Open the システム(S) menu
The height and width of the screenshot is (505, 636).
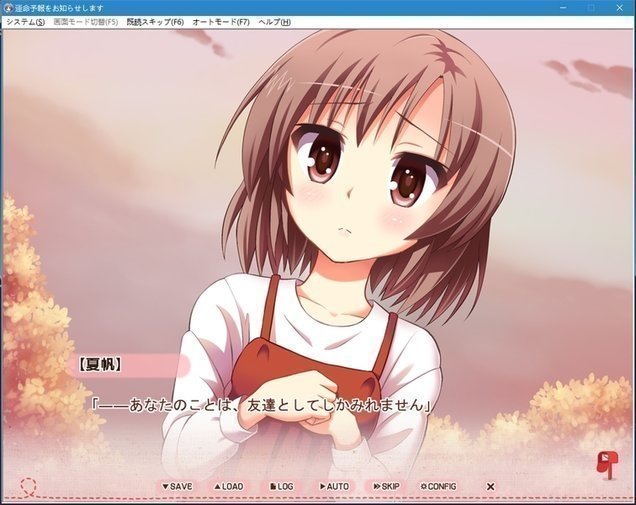(x=25, y=22)
